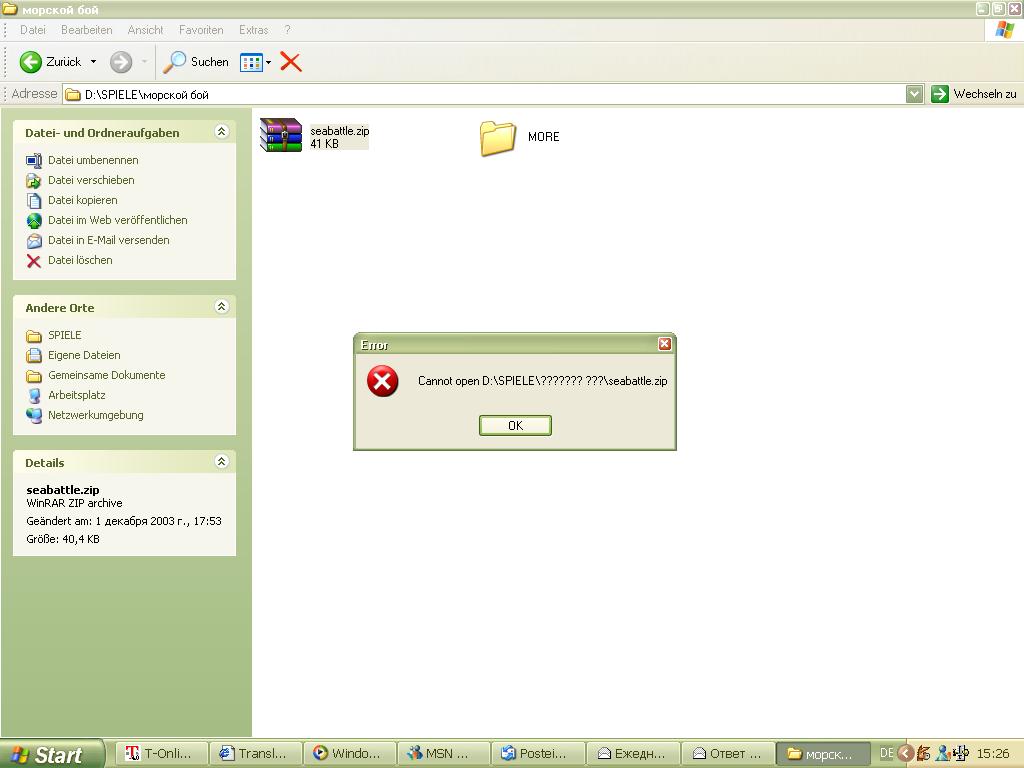
Task: Switch to the Windo... media player taskbar button
Action: pos(351,754)
